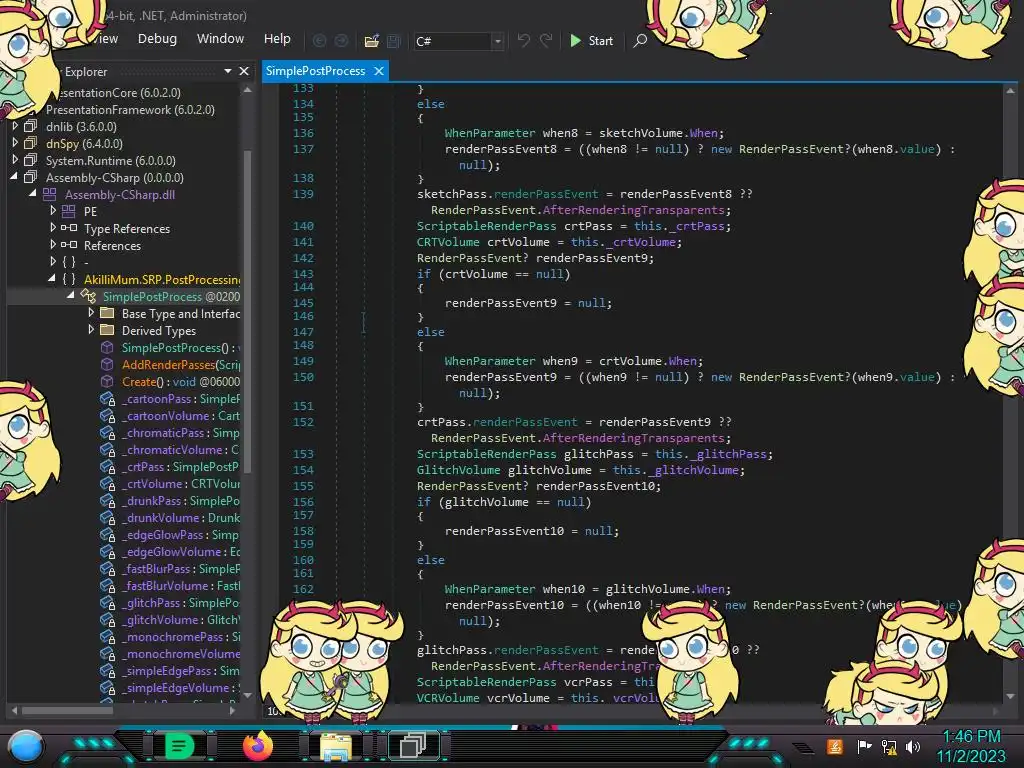
Task: Expand the Base Type and Interfaces folder
Action: point(91,313)
